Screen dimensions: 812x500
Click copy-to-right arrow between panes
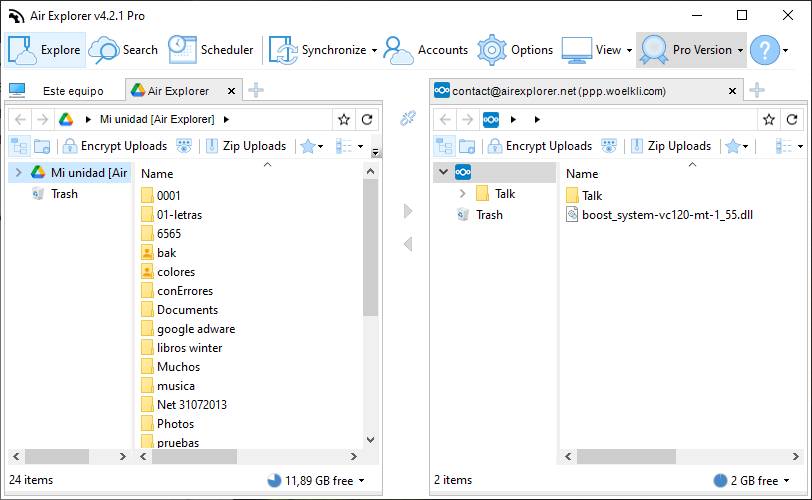(x=408, y=211)
